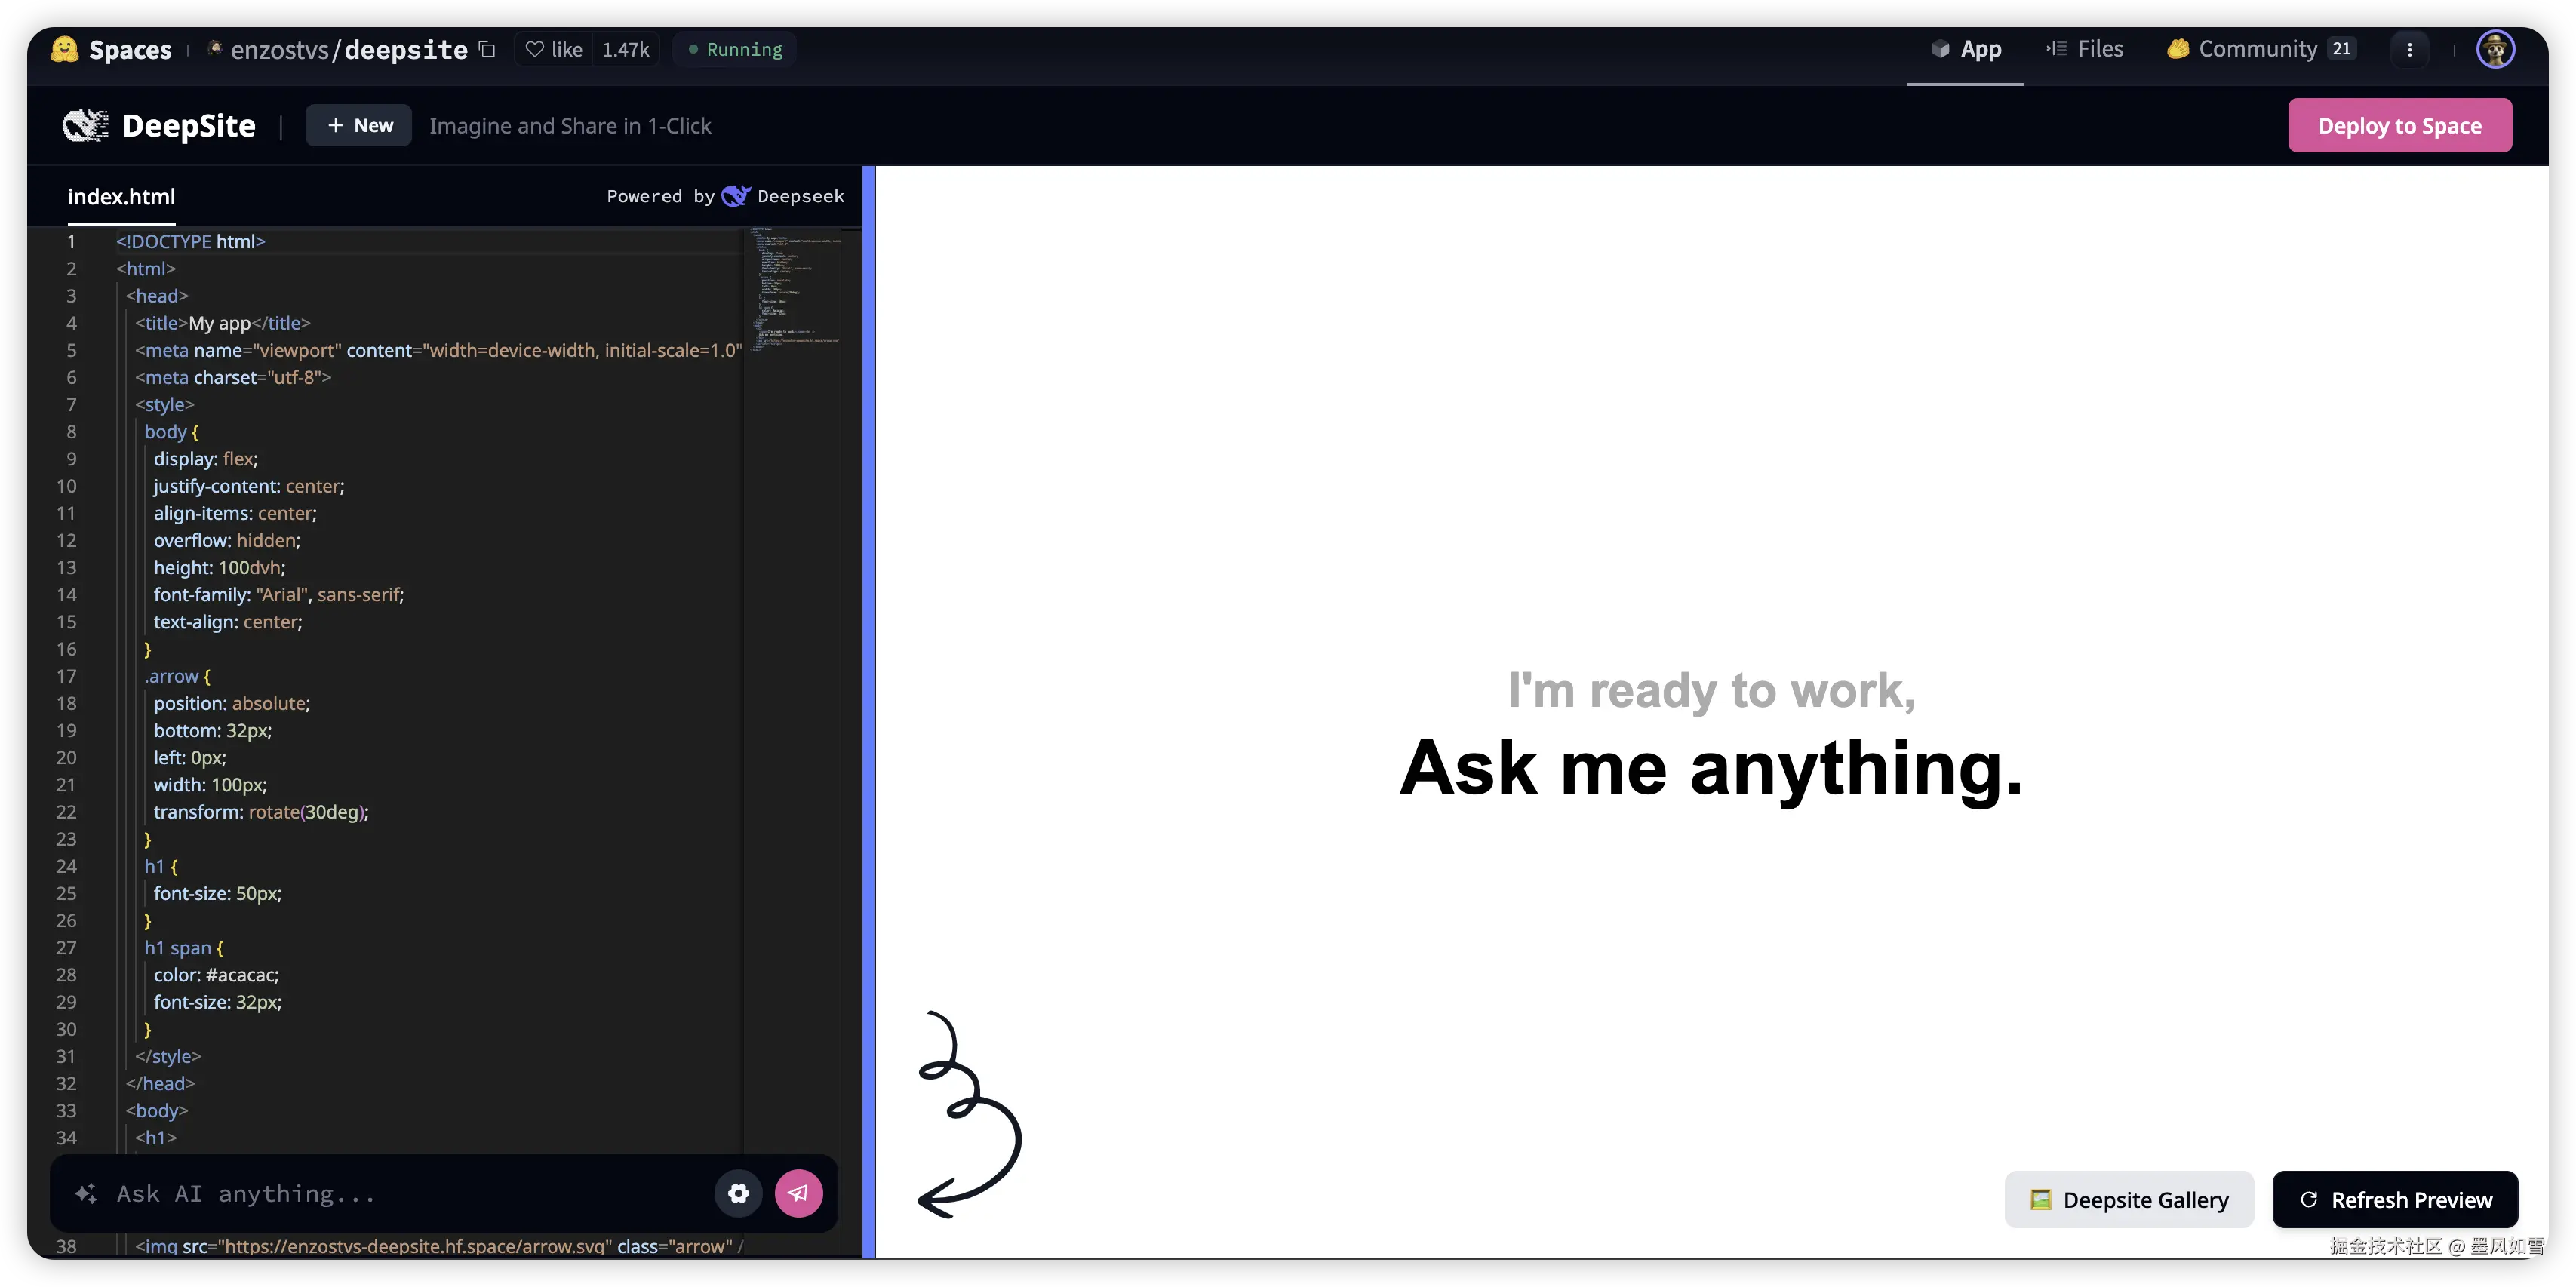Click the New project button
The image size is (2576, 1287).
pos(359,126)
